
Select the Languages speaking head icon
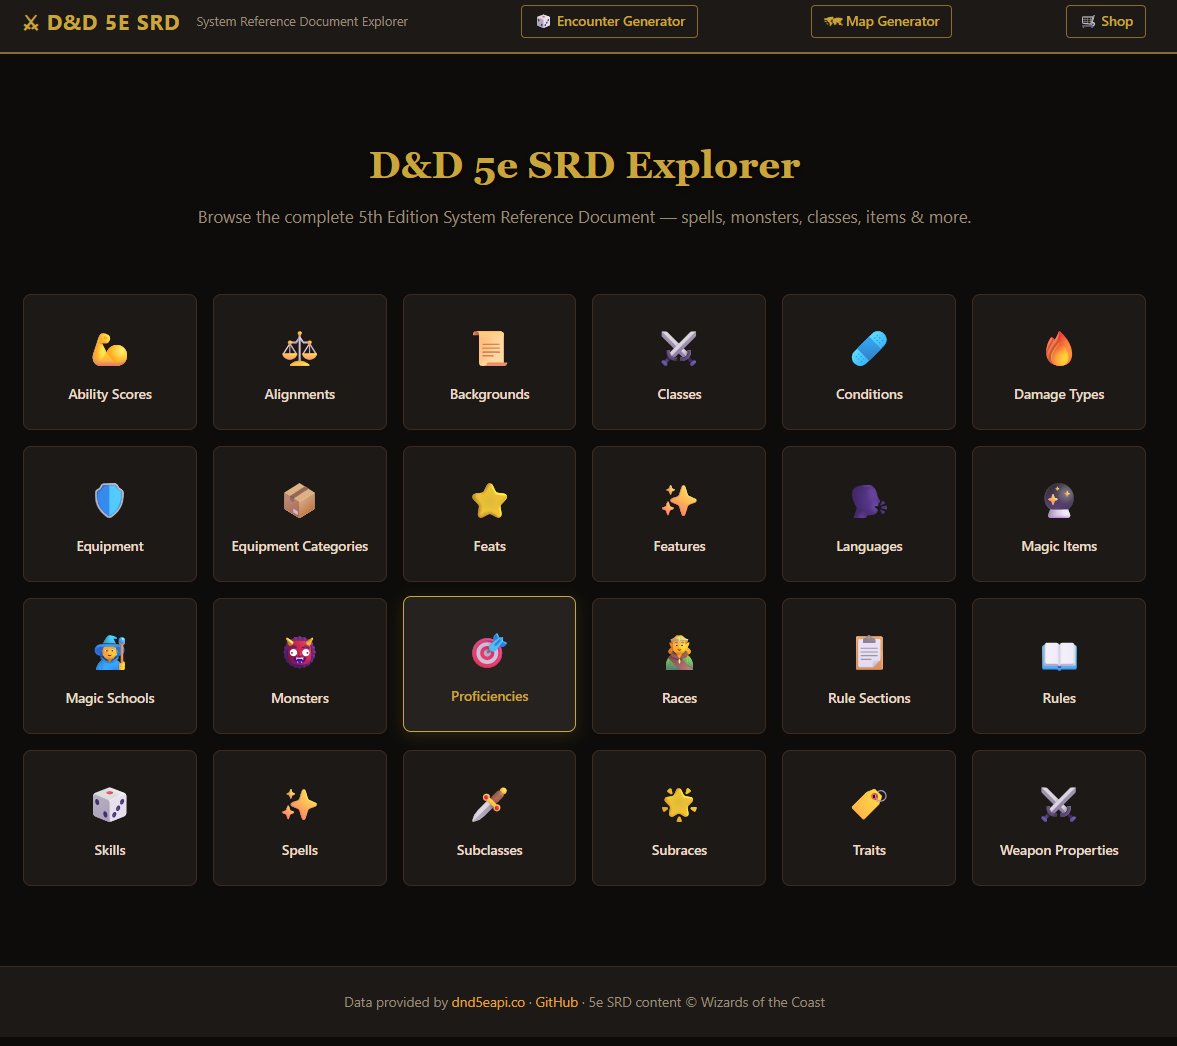(x=868, y=501)
